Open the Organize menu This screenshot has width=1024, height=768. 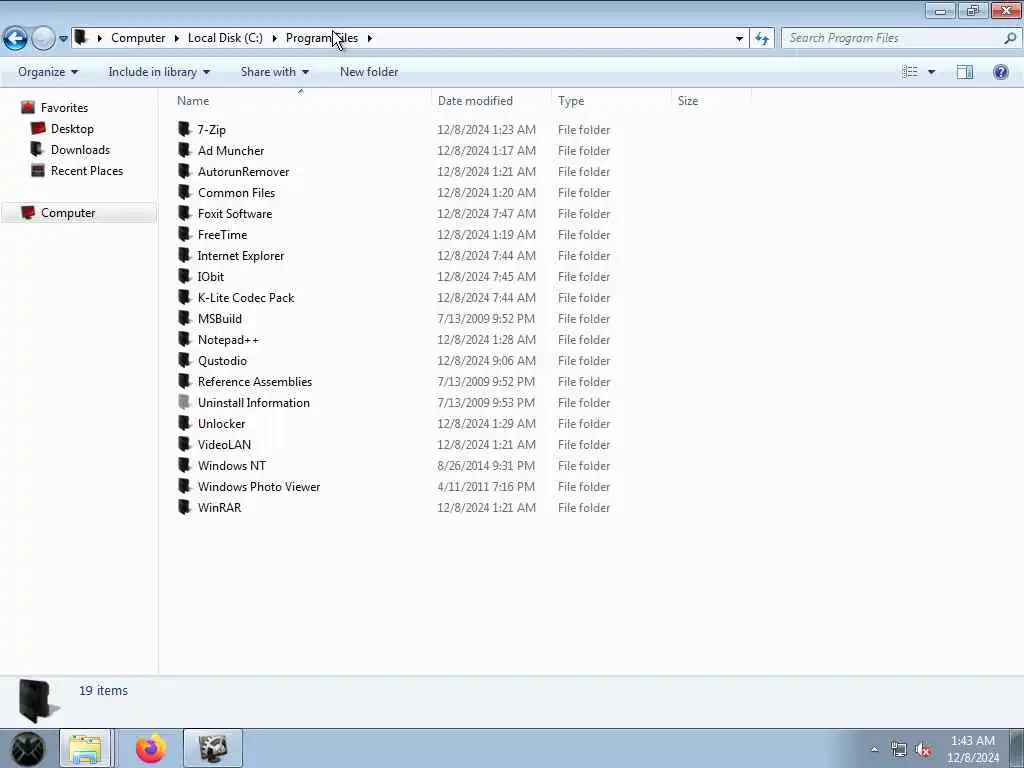(x=48, y=72)
